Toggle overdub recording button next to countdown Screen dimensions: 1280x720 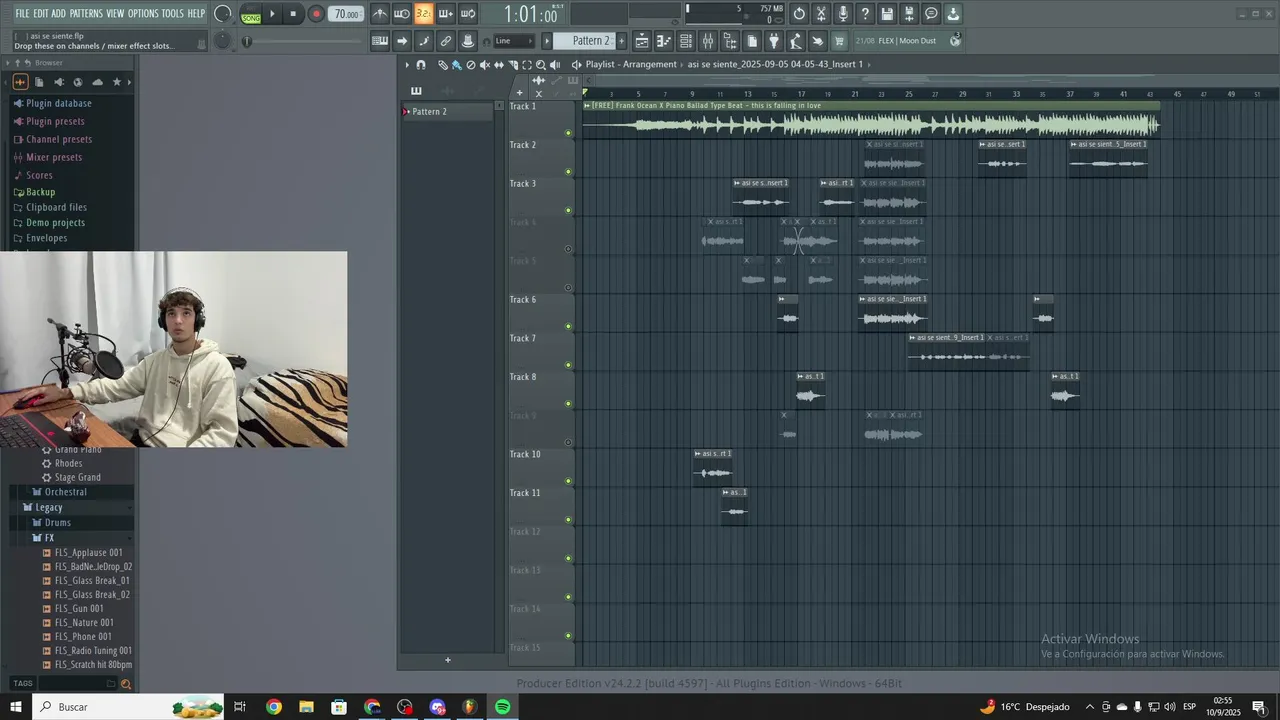point(446,14)
